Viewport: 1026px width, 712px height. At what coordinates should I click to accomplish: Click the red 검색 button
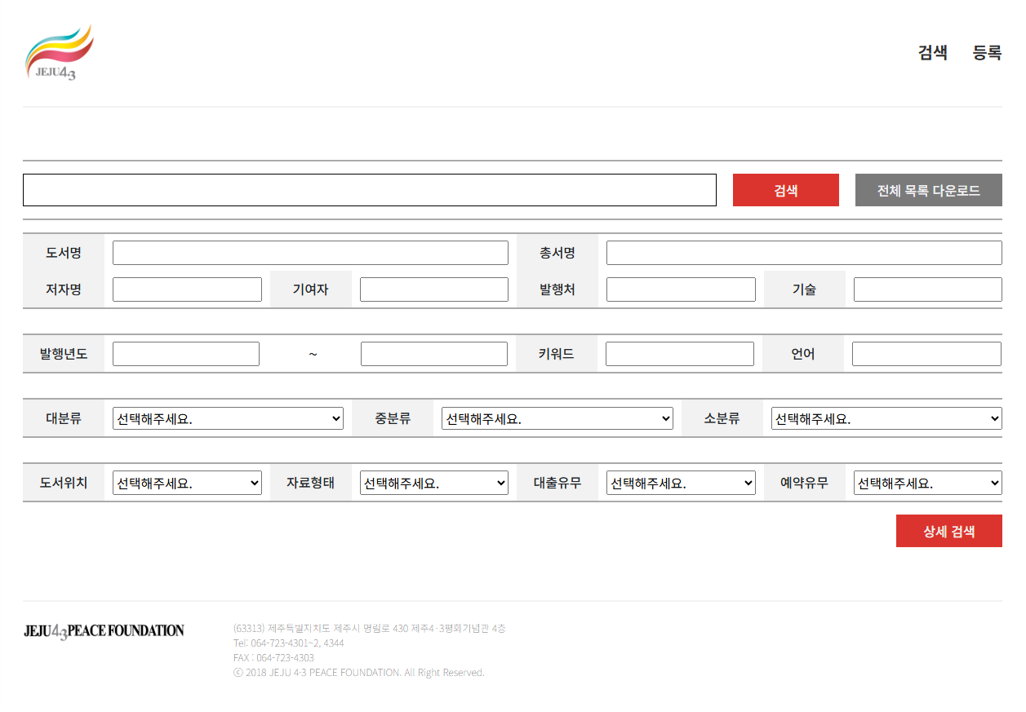pyautogui.click(x=785, y=190)
